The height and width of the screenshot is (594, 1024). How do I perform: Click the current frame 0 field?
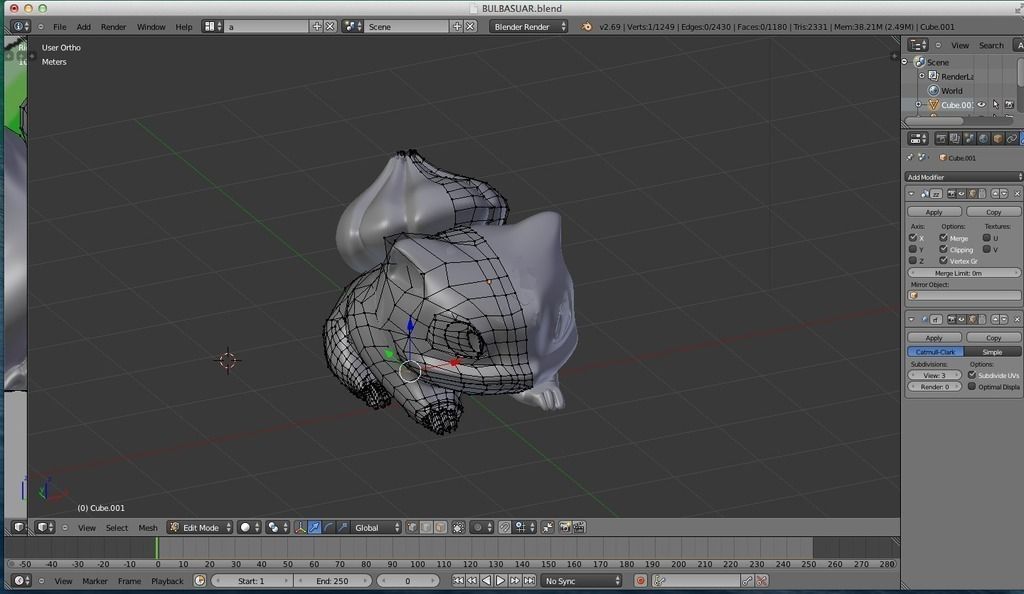tap(408, 581)
